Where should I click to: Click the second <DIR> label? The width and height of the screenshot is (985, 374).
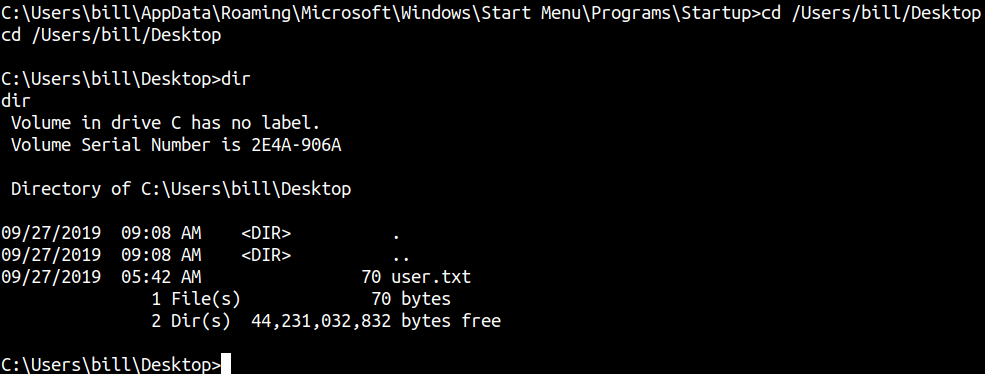click(x=266, y=255)
